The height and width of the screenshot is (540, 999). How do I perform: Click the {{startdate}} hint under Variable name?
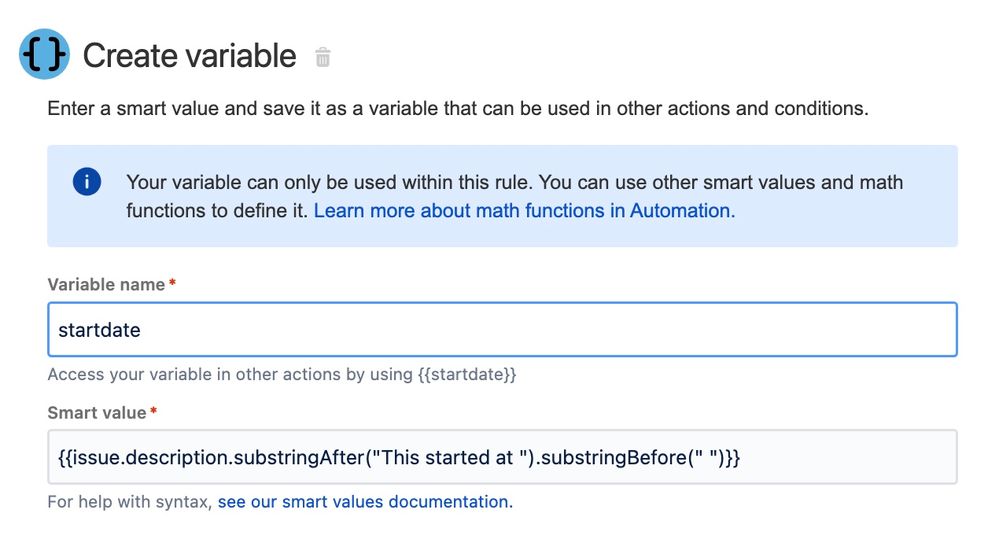467,374
